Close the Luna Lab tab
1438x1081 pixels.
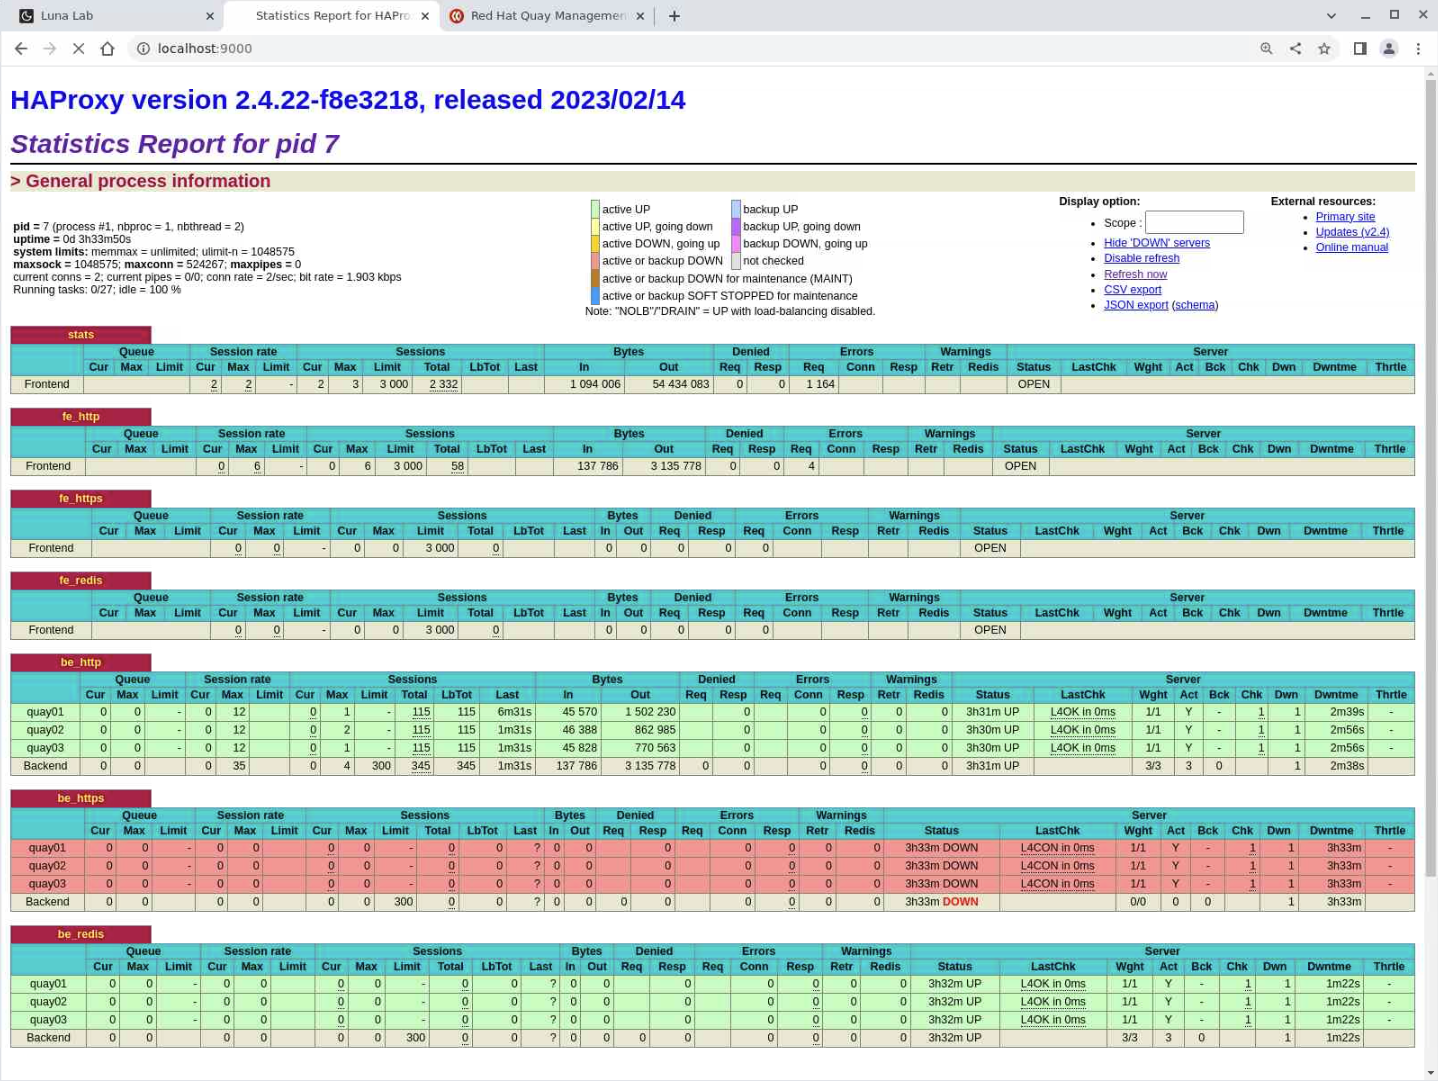point(209,16)
